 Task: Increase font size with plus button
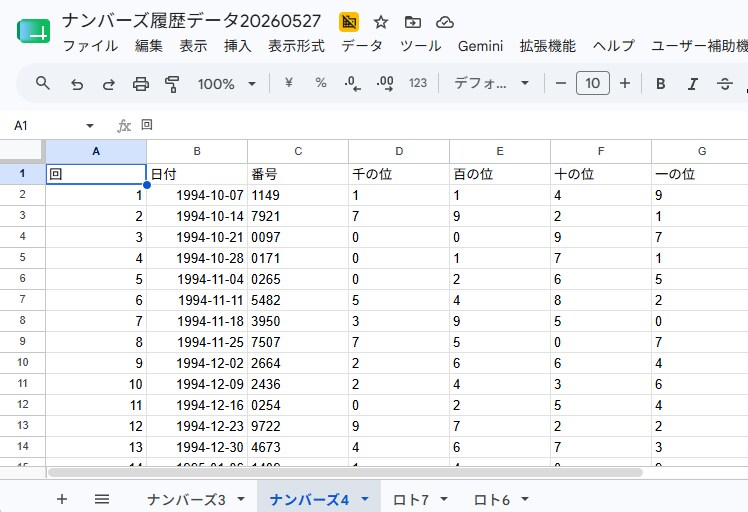tap(625, 84)
